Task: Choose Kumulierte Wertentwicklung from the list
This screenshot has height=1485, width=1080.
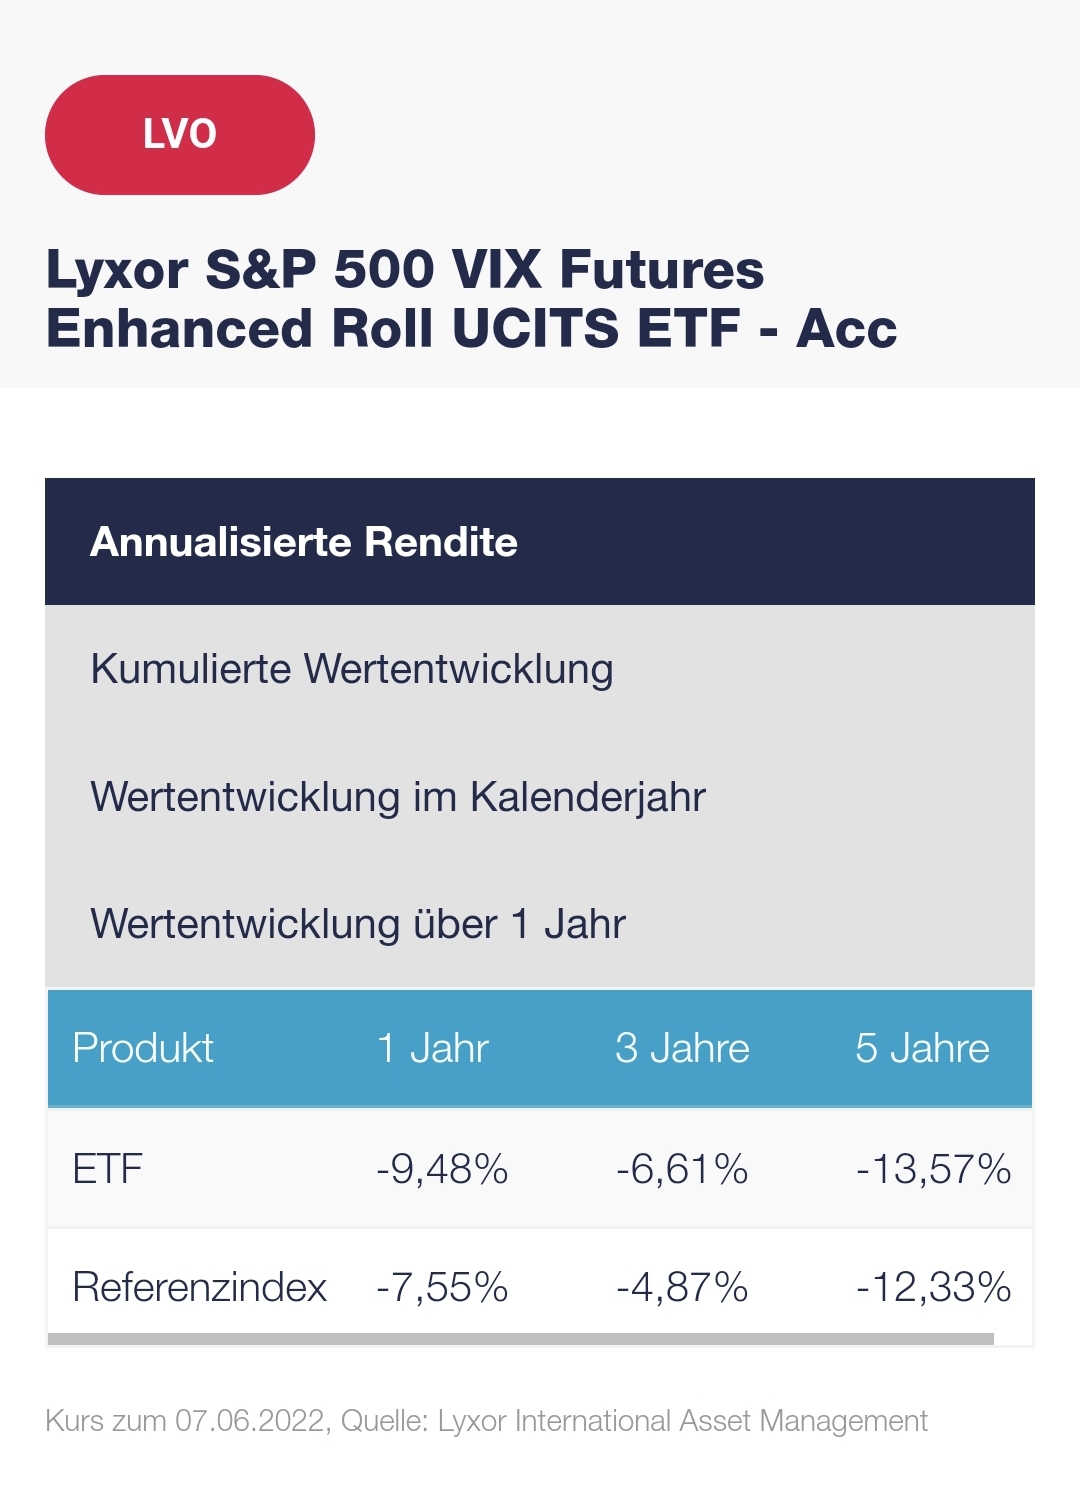Action: (352, 669)
